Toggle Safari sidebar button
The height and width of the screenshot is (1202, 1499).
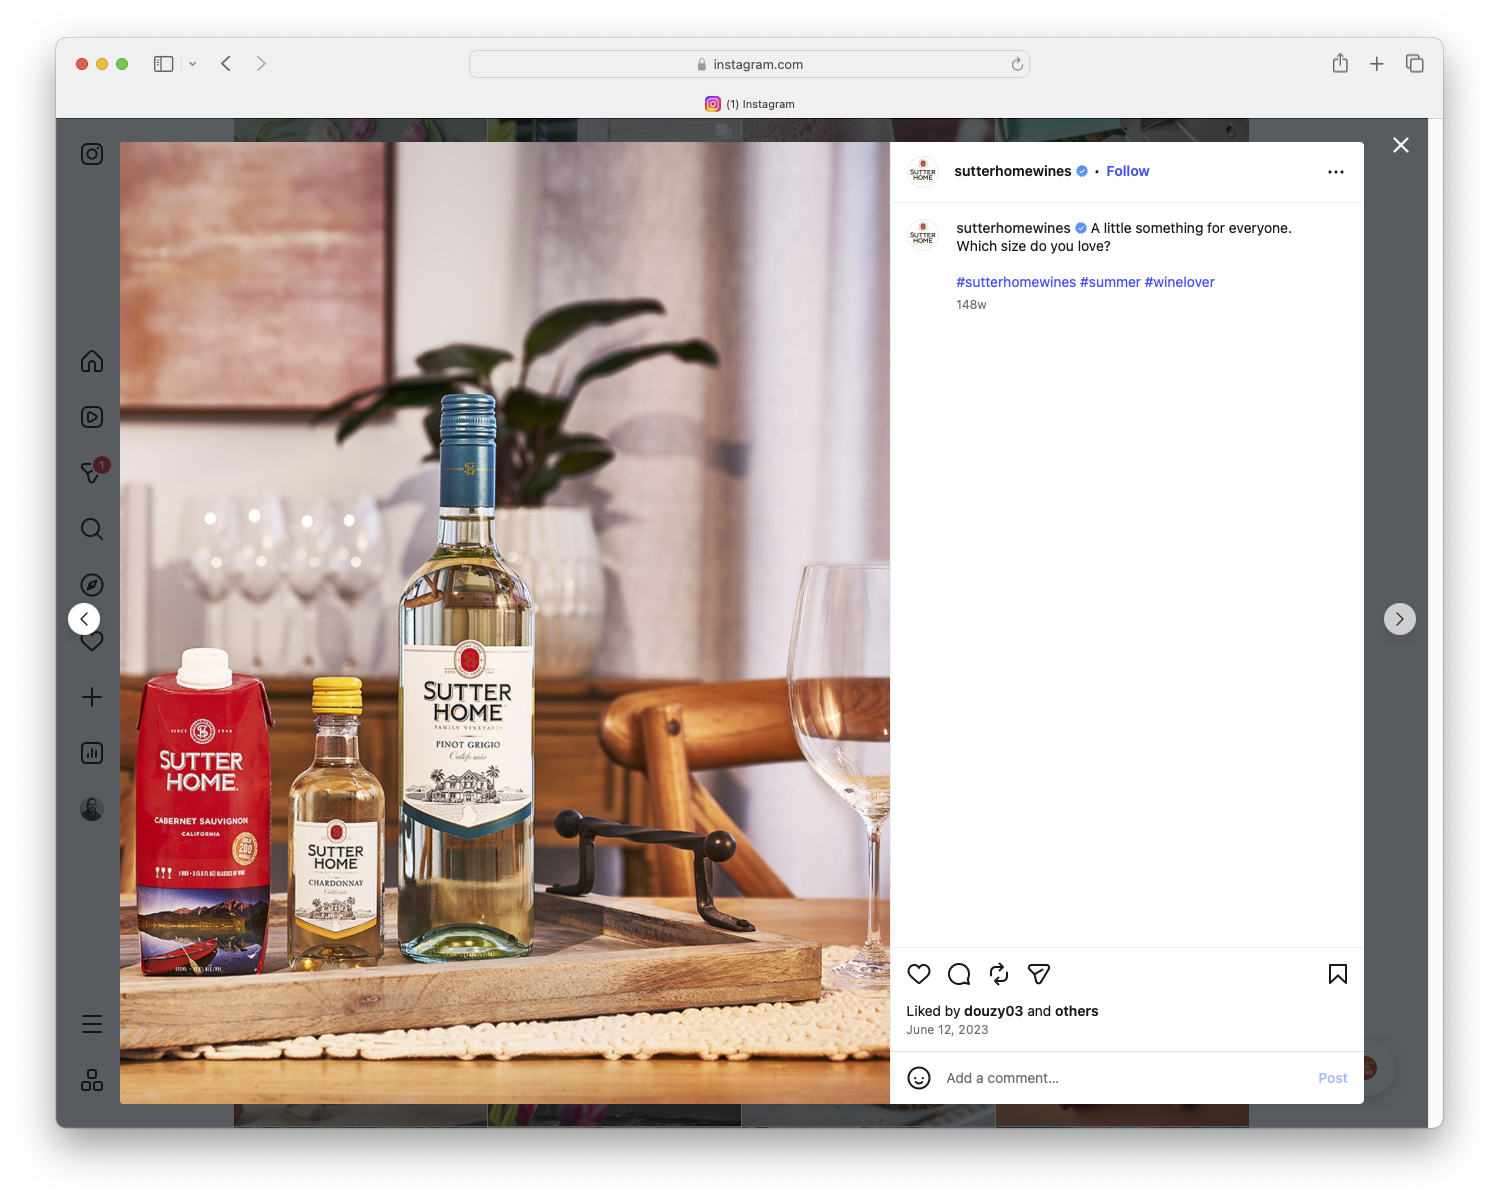[x=164, y=64]
